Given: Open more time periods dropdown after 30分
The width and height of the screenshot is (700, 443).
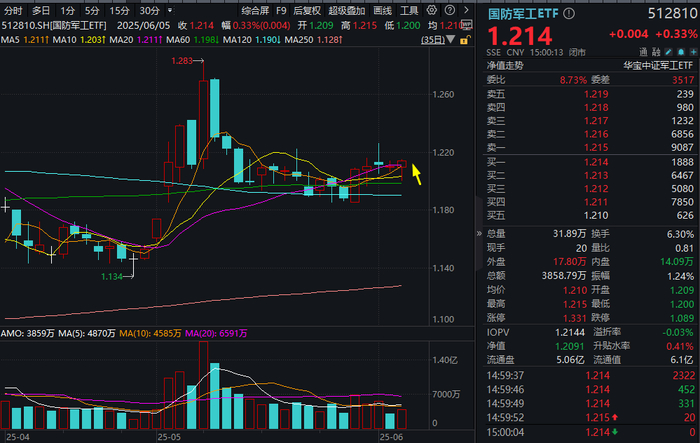Looking at the screenshot, I should pyautogui.click(x=170, y=10).
